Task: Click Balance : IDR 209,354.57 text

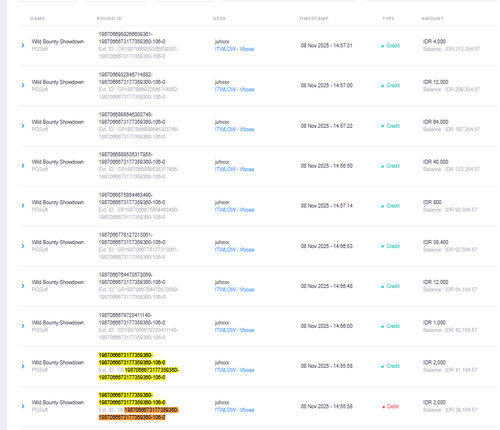Action: coord(451,89)
